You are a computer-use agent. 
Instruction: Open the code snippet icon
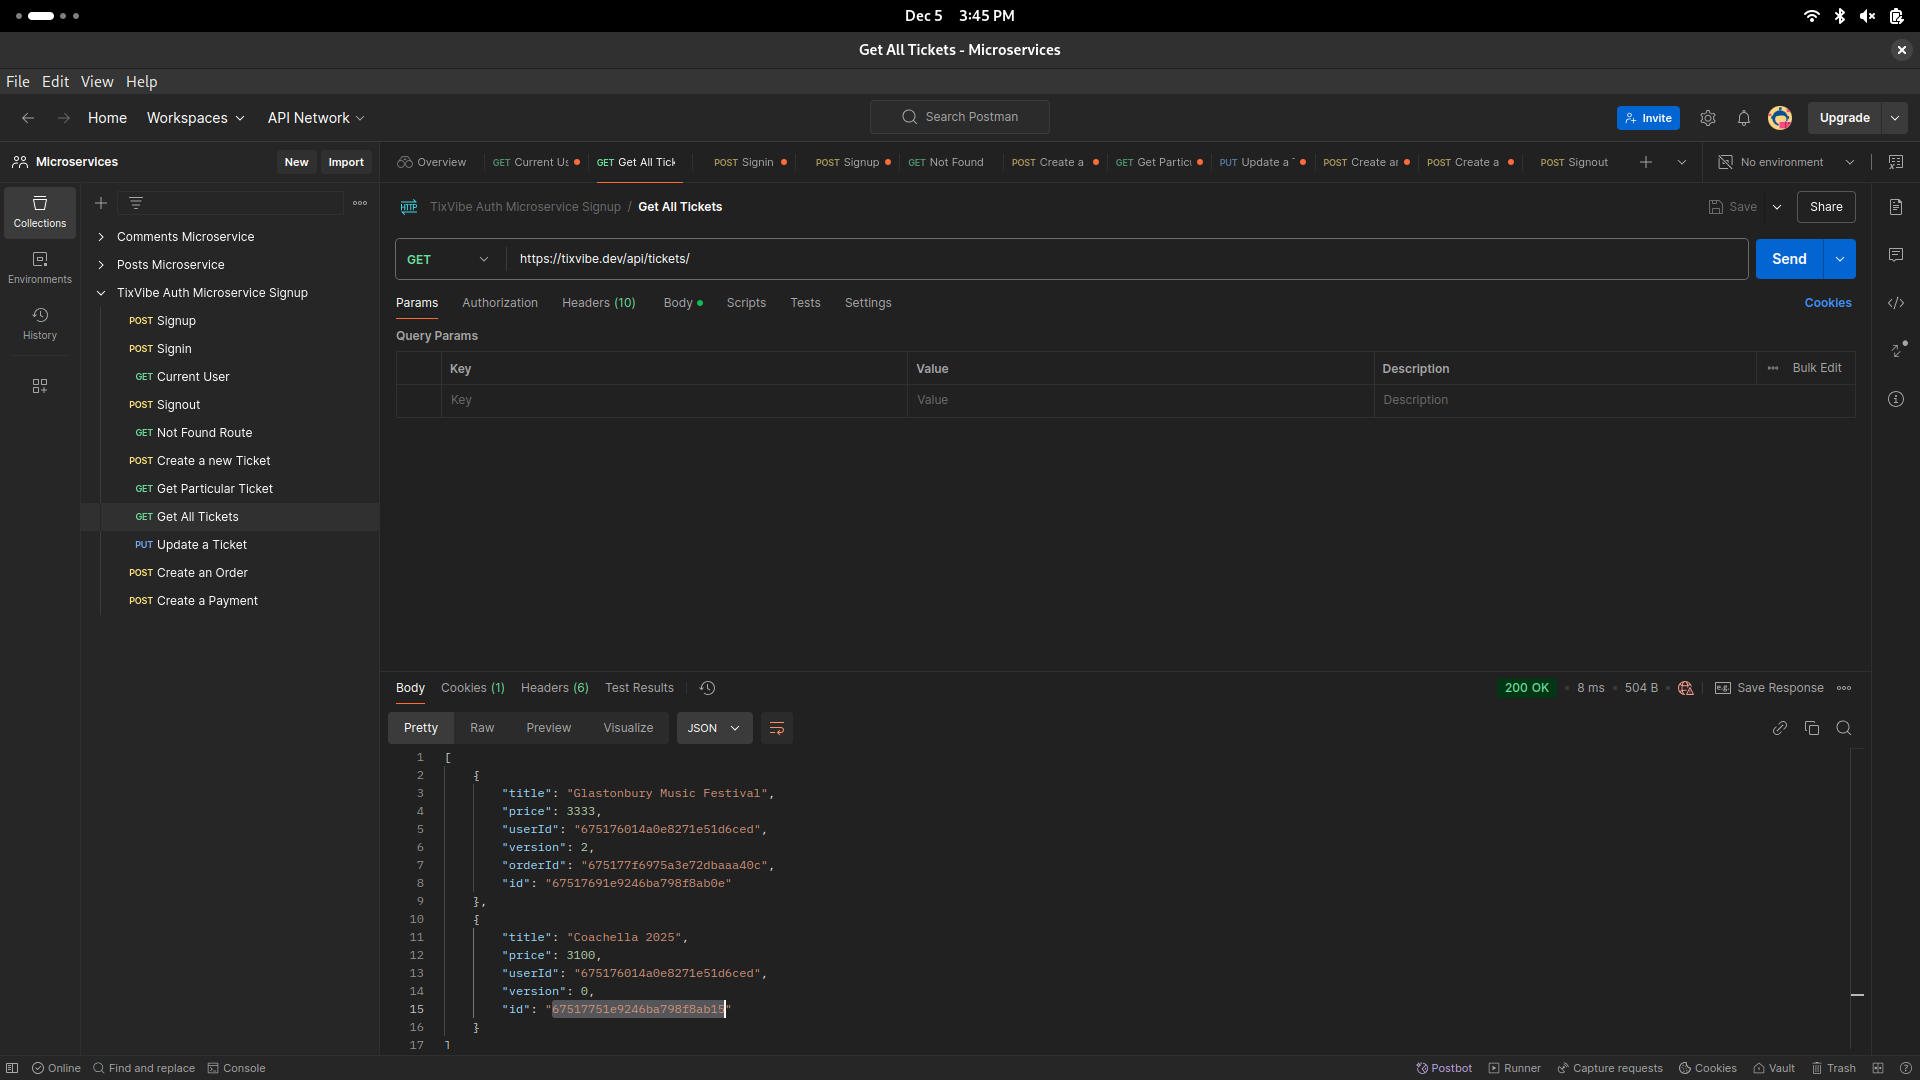(x=1896, y=303)
